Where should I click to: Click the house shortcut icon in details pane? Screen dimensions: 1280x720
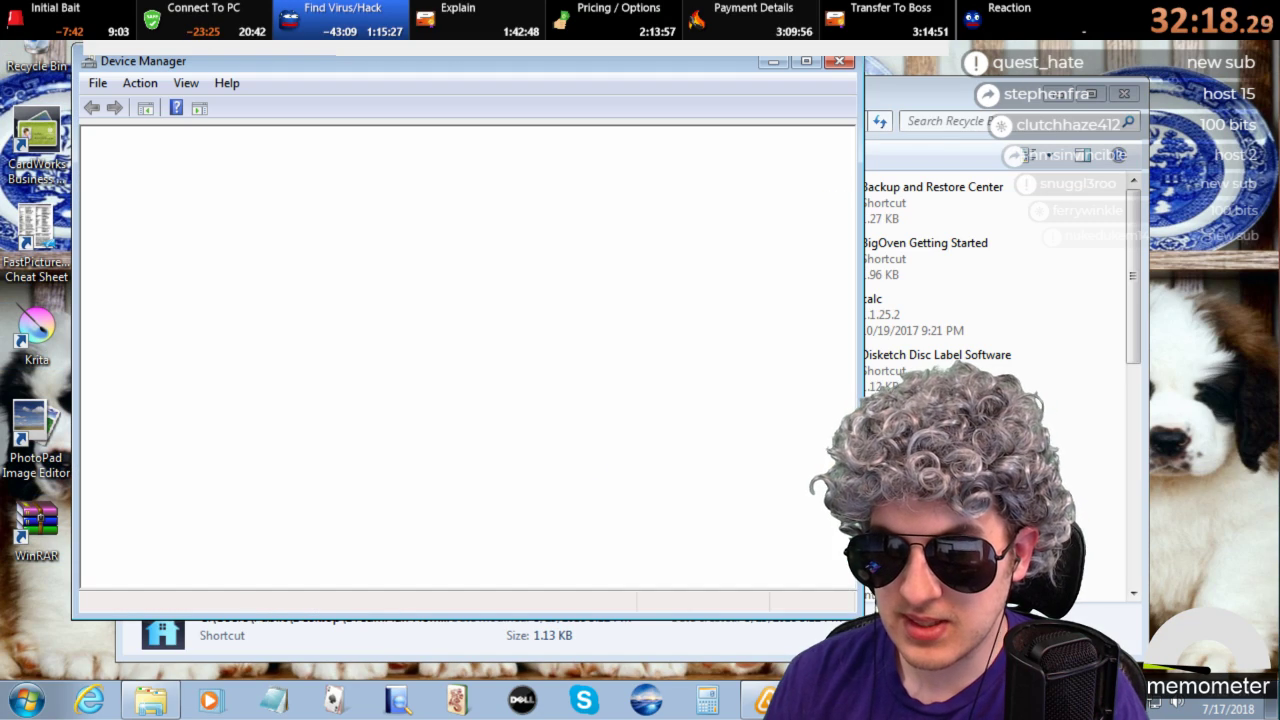point(163,634)
